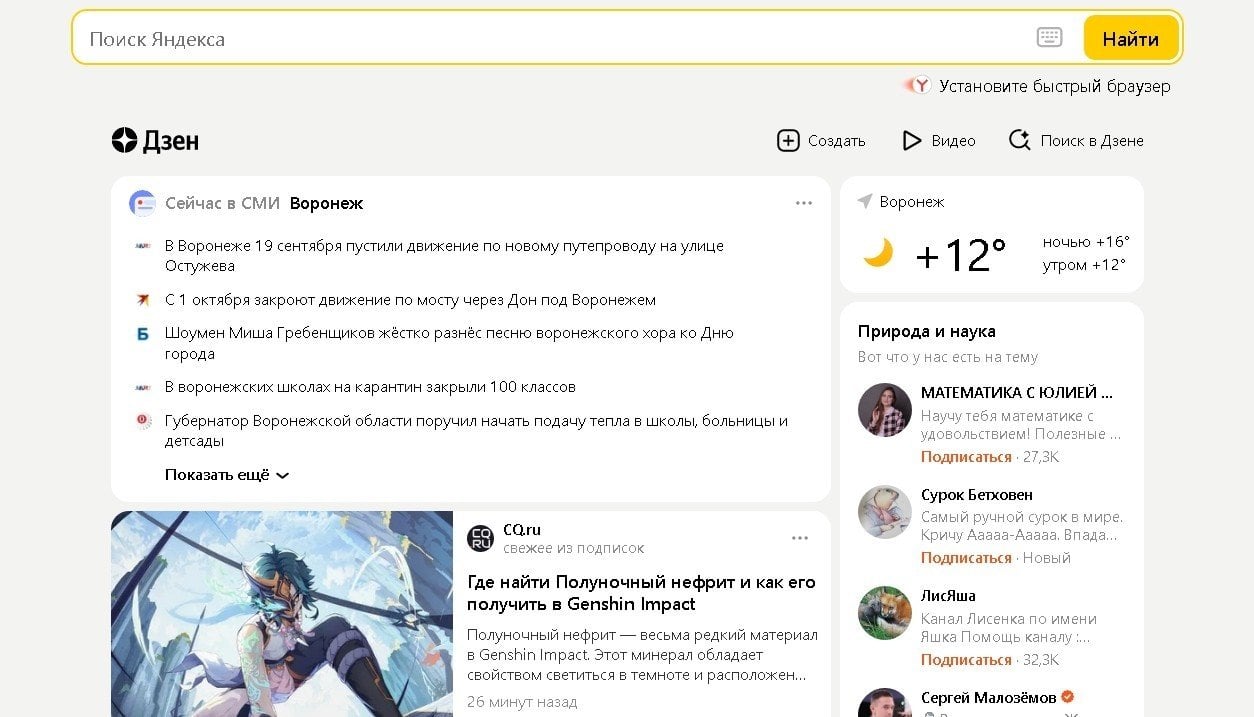This screenshot has height=717, width=1254.
Task: Click article description about Полуночный нефрит
Action: click(642, 655)
